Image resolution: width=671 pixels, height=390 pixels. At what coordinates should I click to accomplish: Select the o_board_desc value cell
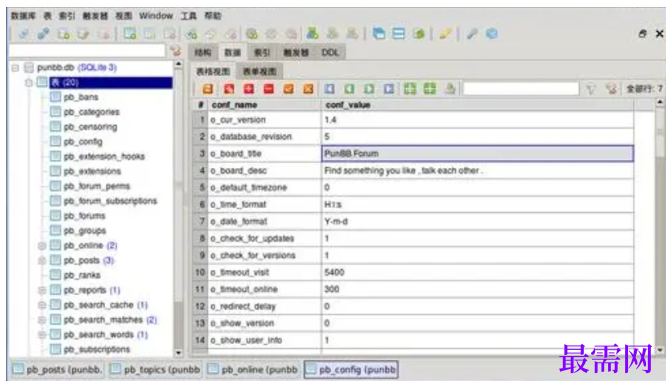click(477, 170)
